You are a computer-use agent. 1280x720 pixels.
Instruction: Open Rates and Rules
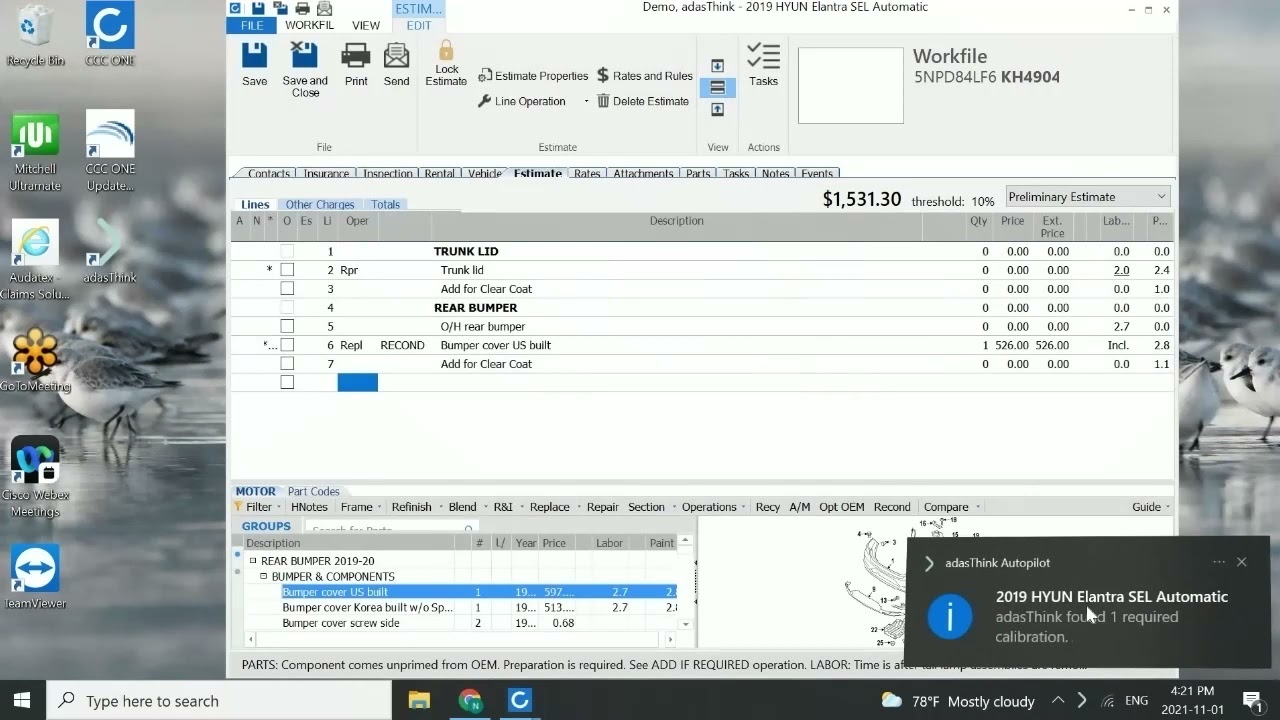click(x=644, y=76)
